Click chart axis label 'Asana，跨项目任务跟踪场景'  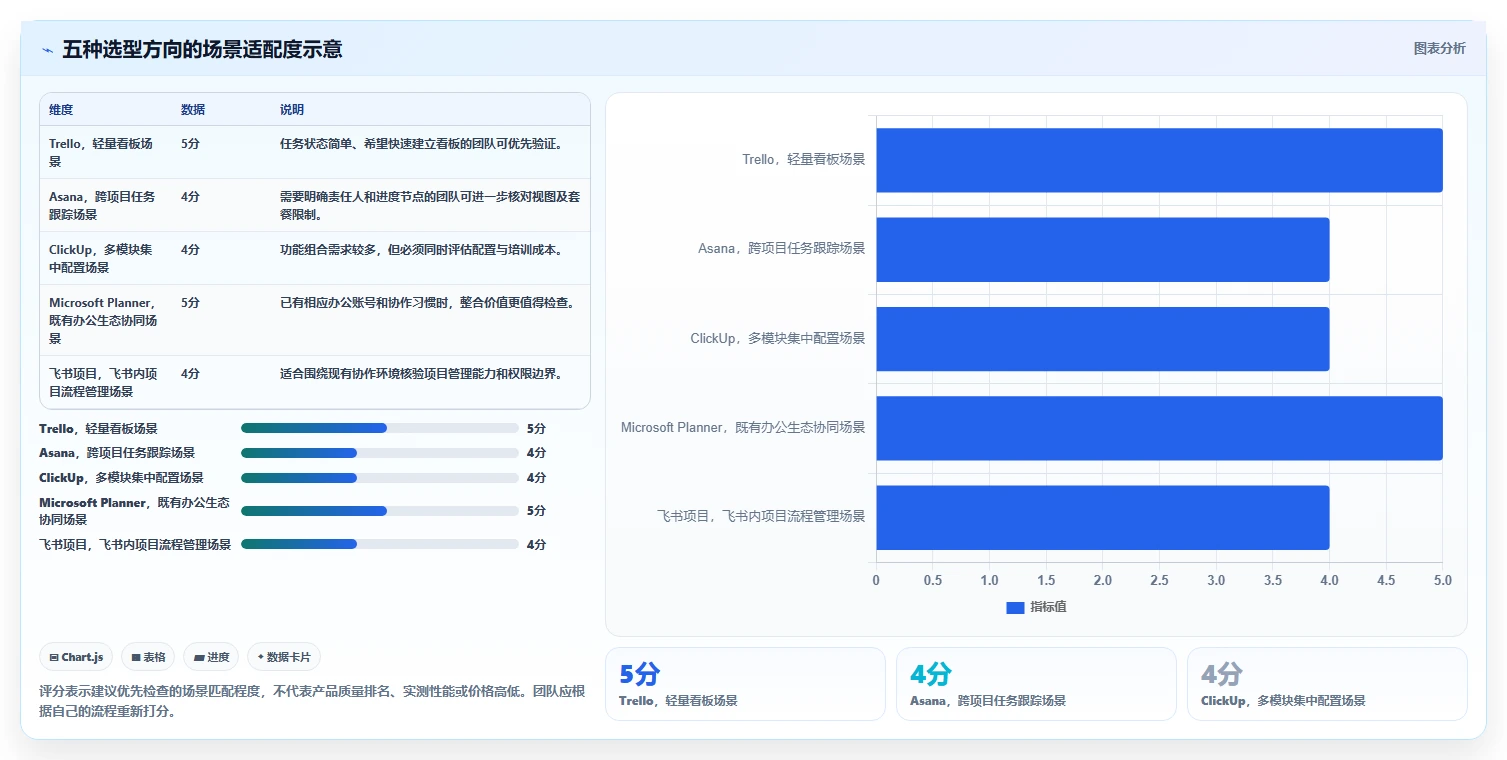tap(781, 249)
